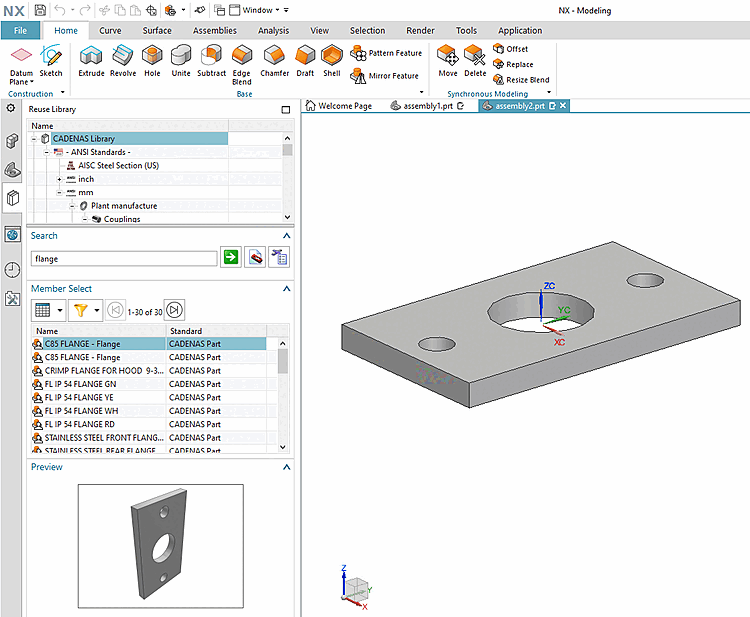
Task: Switch to the Surface ribbon tab
Action: coord(157,31)
